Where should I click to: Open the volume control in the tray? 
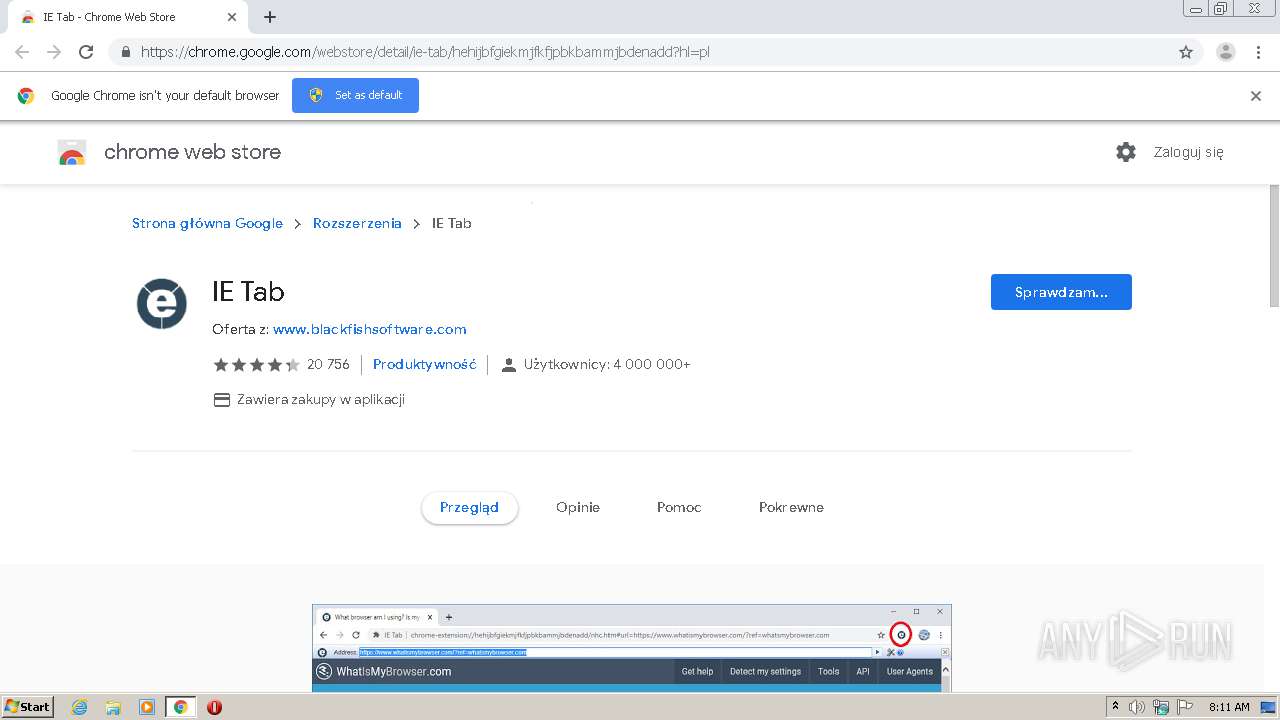point(1137,707)
